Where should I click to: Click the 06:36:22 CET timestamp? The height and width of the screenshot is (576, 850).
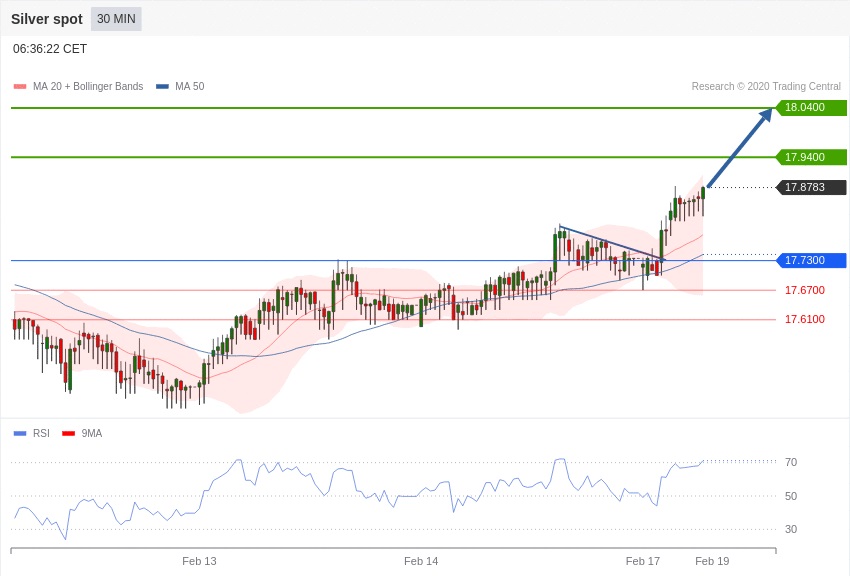(x=50, y=49)
